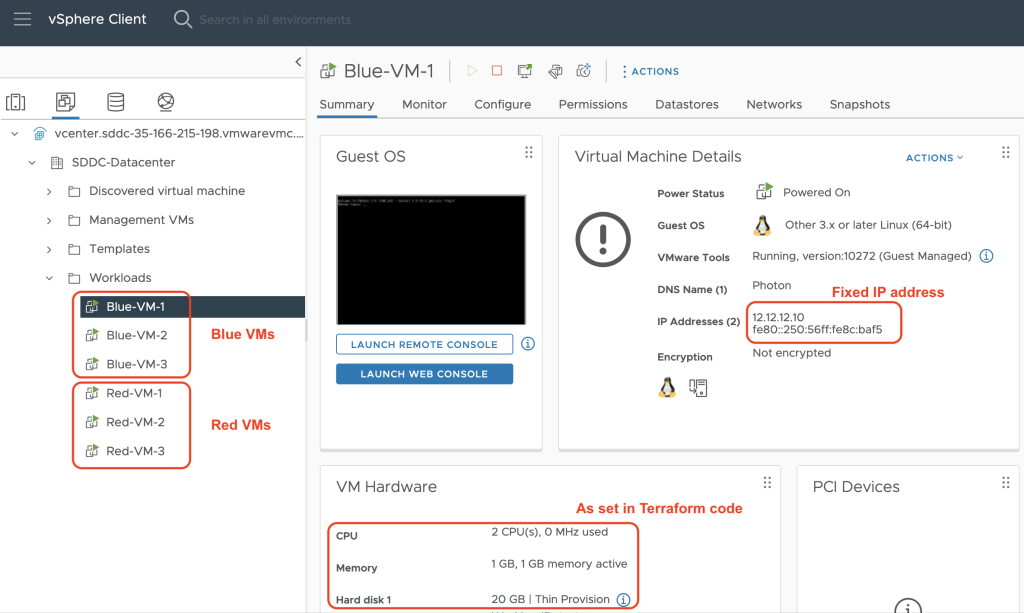Click LAUNCH REMOTE CONSOLE button
Viewport: 1024px width, 613px height.
(424, 344)
